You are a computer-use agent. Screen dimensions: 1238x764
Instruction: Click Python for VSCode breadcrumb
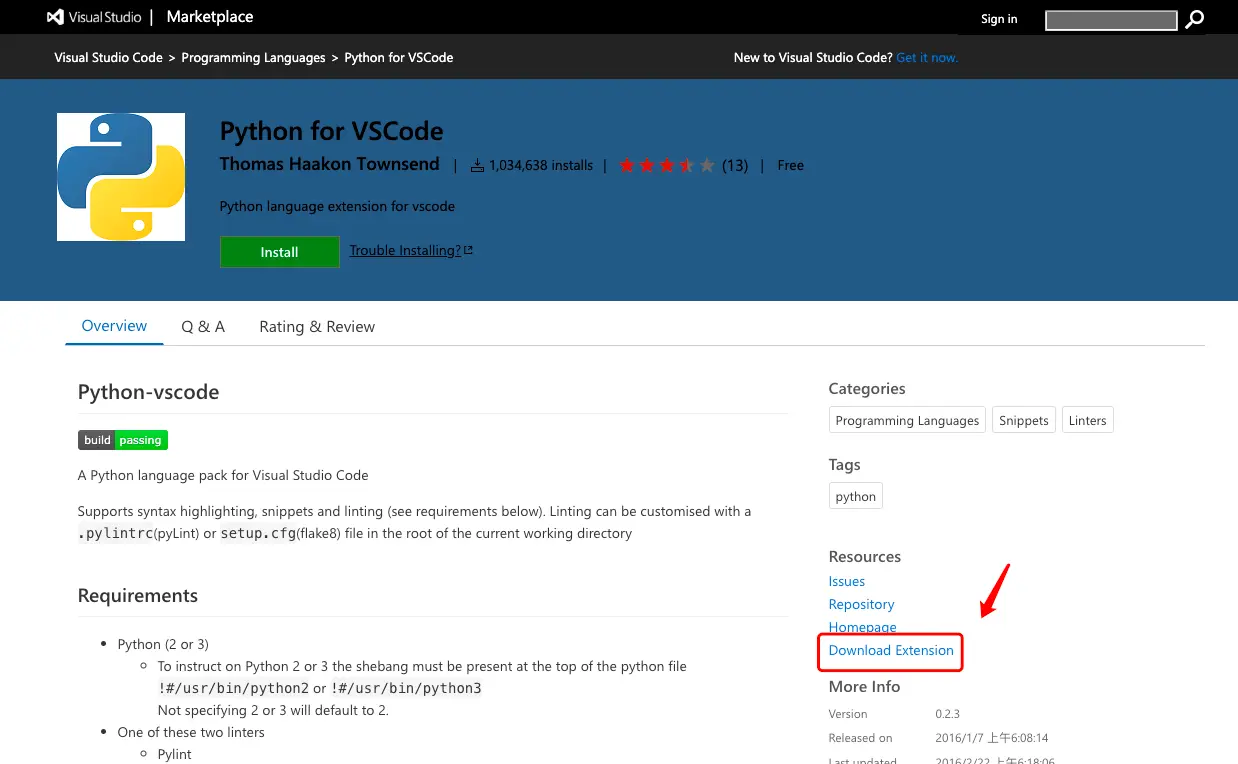pyautogui.click(x=399, y=58)
